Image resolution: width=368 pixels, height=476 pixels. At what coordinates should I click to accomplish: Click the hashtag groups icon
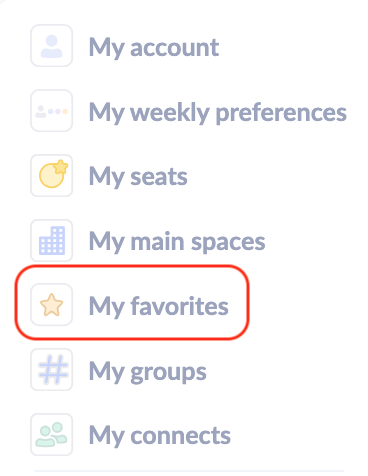tap(52, 370)
